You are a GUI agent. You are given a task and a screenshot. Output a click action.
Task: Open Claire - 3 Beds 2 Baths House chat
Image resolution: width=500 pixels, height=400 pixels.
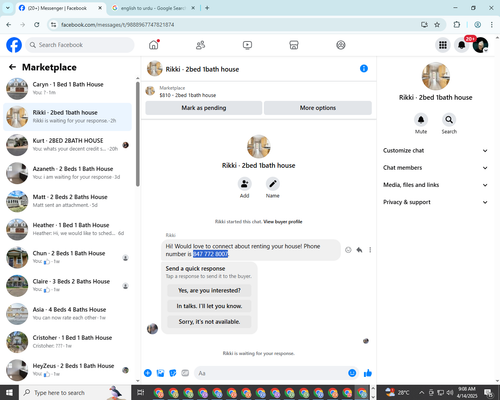(x=68, y=286)
